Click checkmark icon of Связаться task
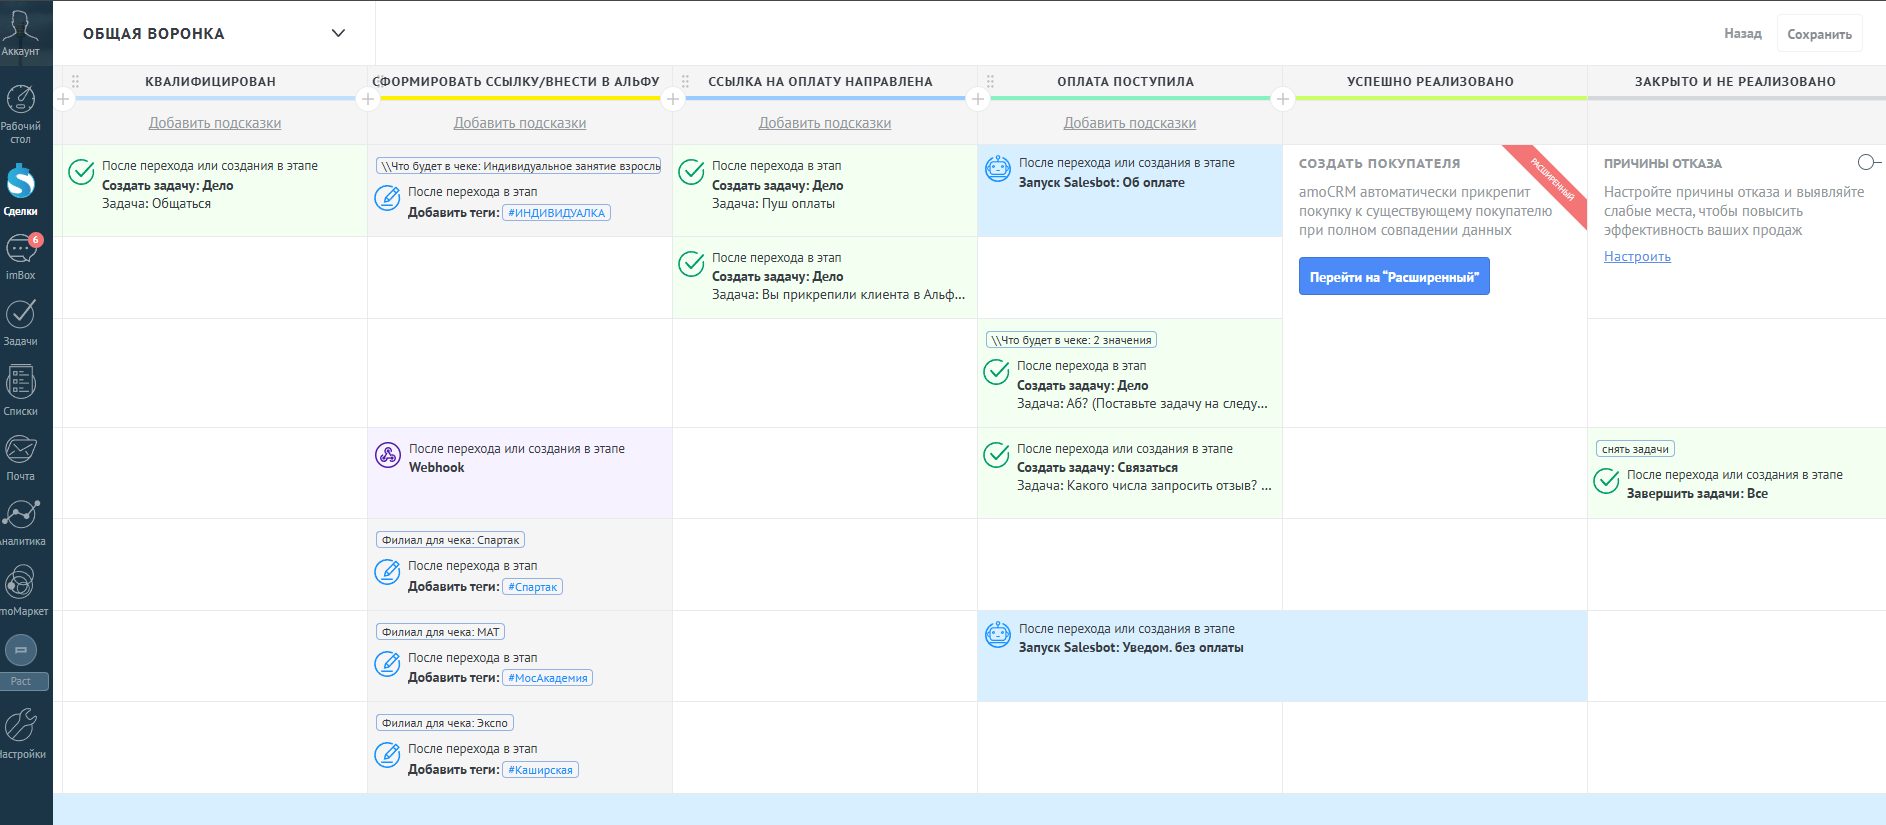Screen dimensions: 1886x825 click(x=996, y=455)
